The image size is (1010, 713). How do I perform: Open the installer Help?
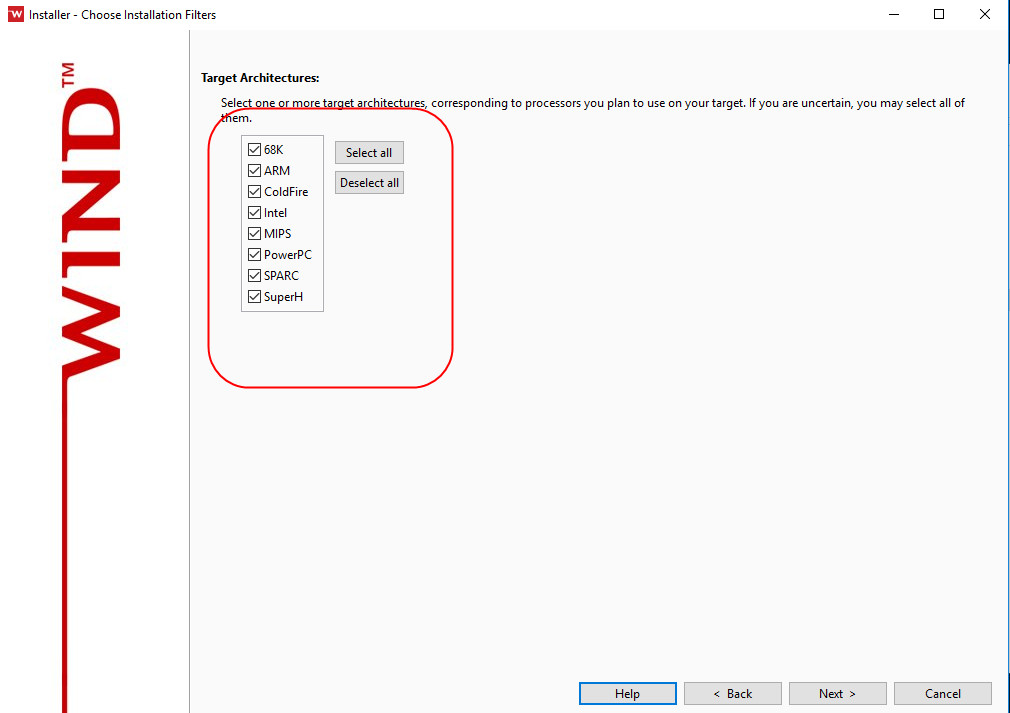(627, 693)
